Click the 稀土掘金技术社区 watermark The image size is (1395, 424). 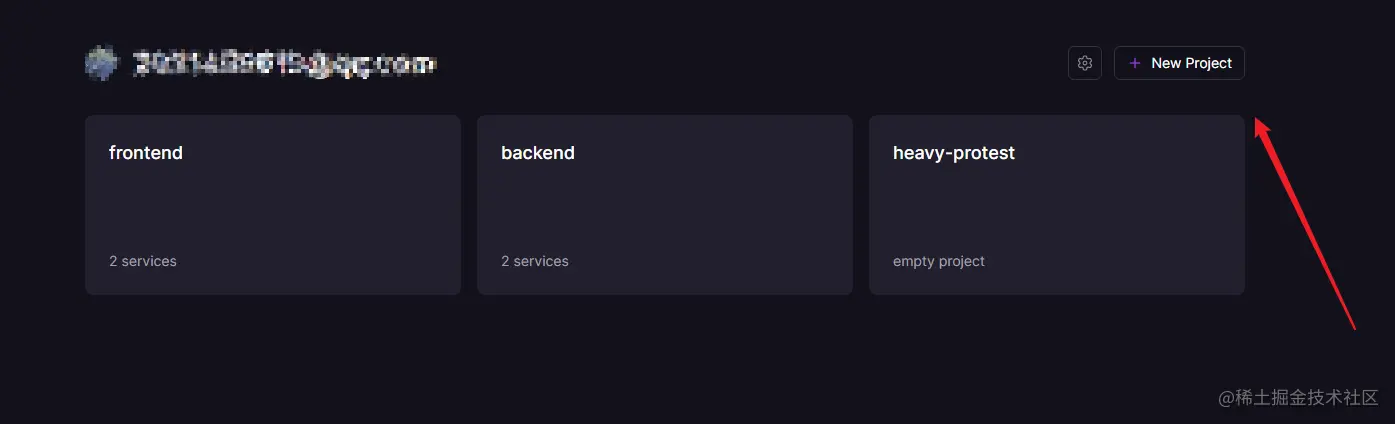pos(1298,397)
